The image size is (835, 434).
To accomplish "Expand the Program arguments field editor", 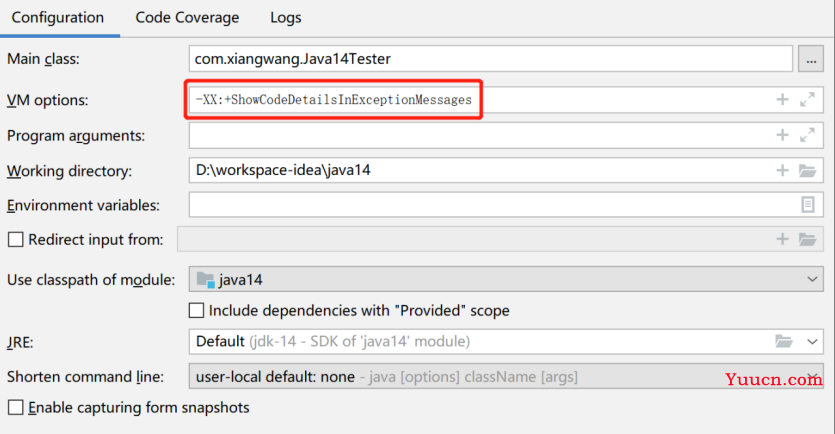I will pos(807,135).
